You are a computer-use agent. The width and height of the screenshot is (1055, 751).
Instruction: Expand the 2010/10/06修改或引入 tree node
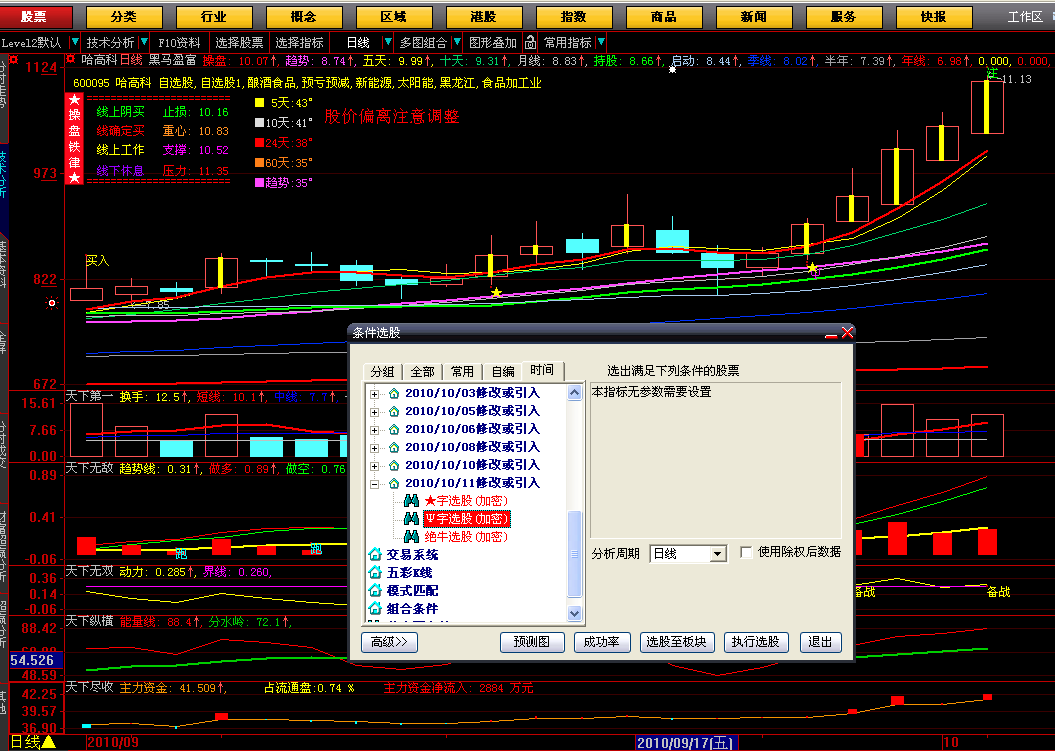tap(375, 430)
